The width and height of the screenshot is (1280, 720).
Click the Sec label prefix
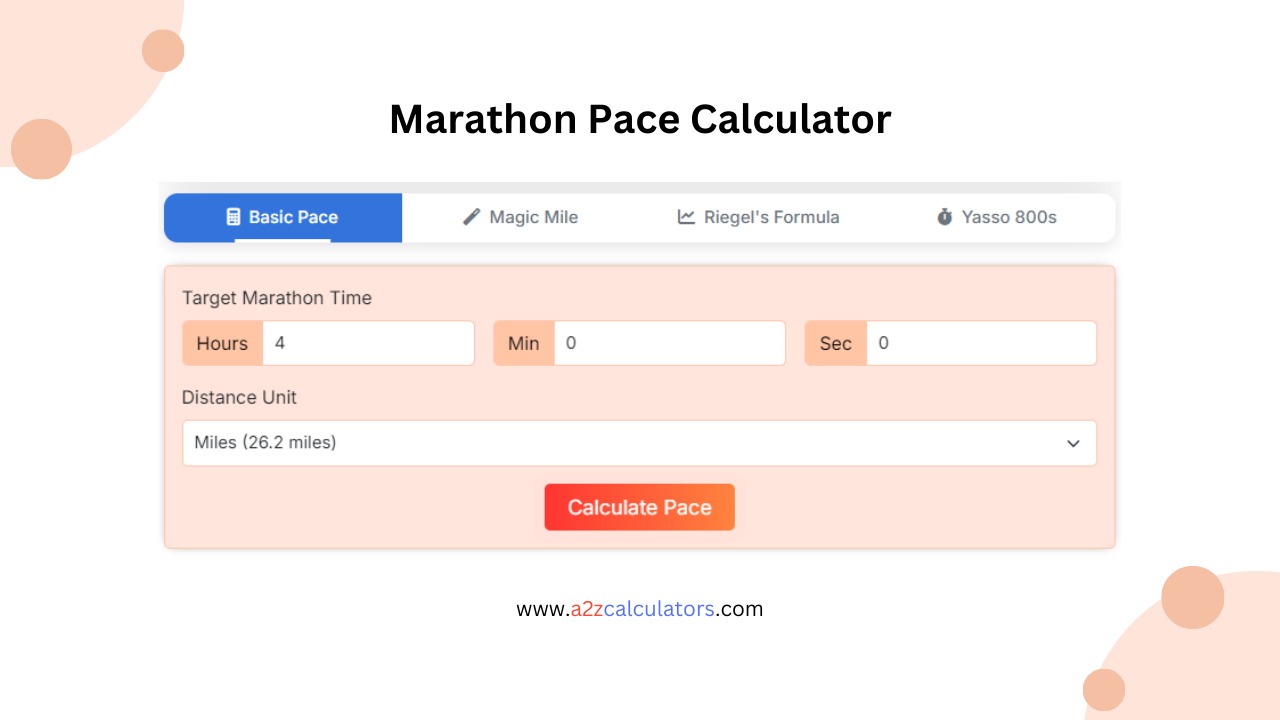(836, 343)
